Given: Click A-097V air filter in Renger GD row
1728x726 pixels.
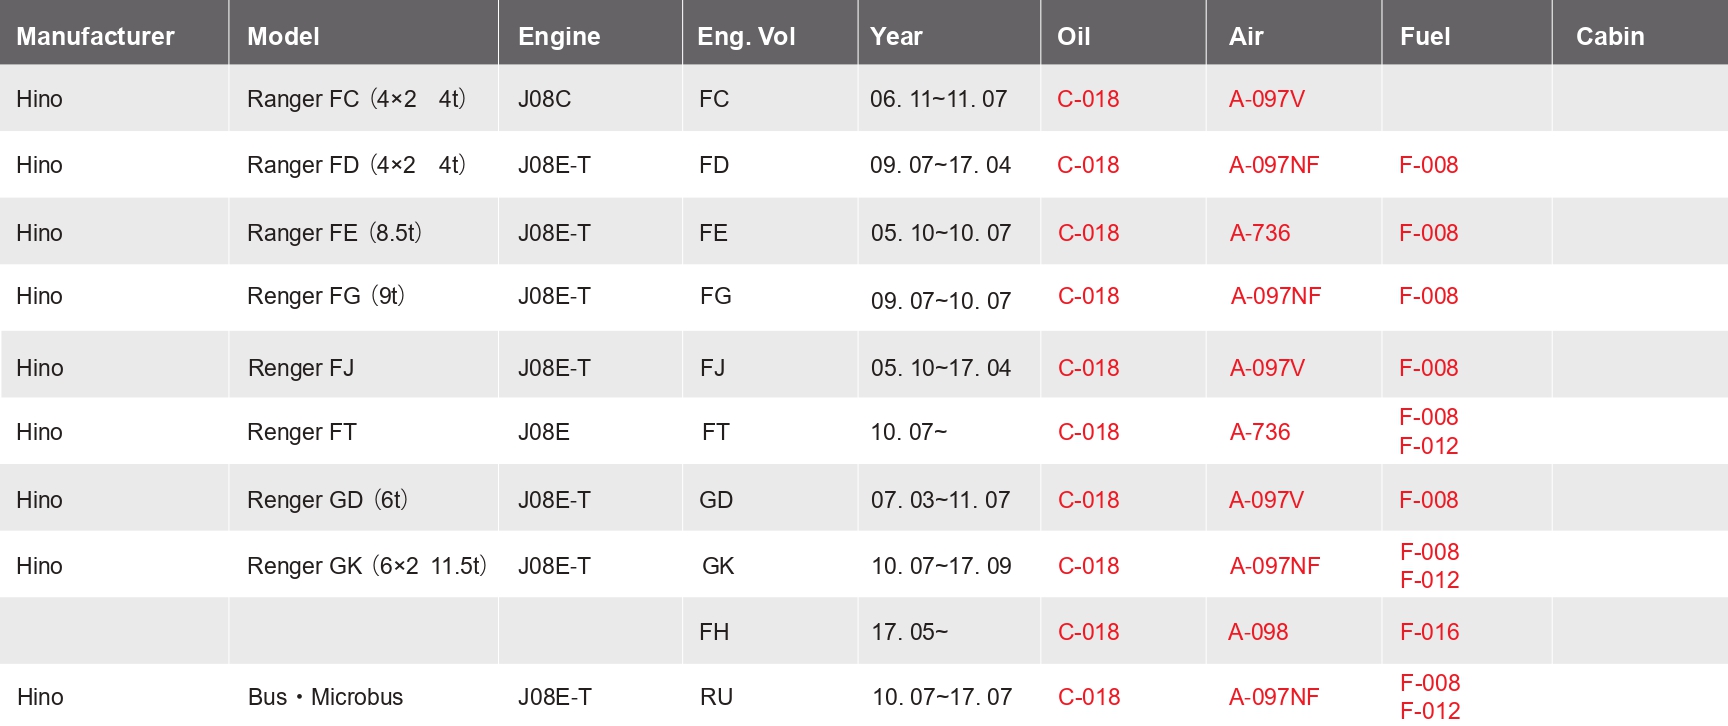Looking at the screenshot, I should [1266, 500].
